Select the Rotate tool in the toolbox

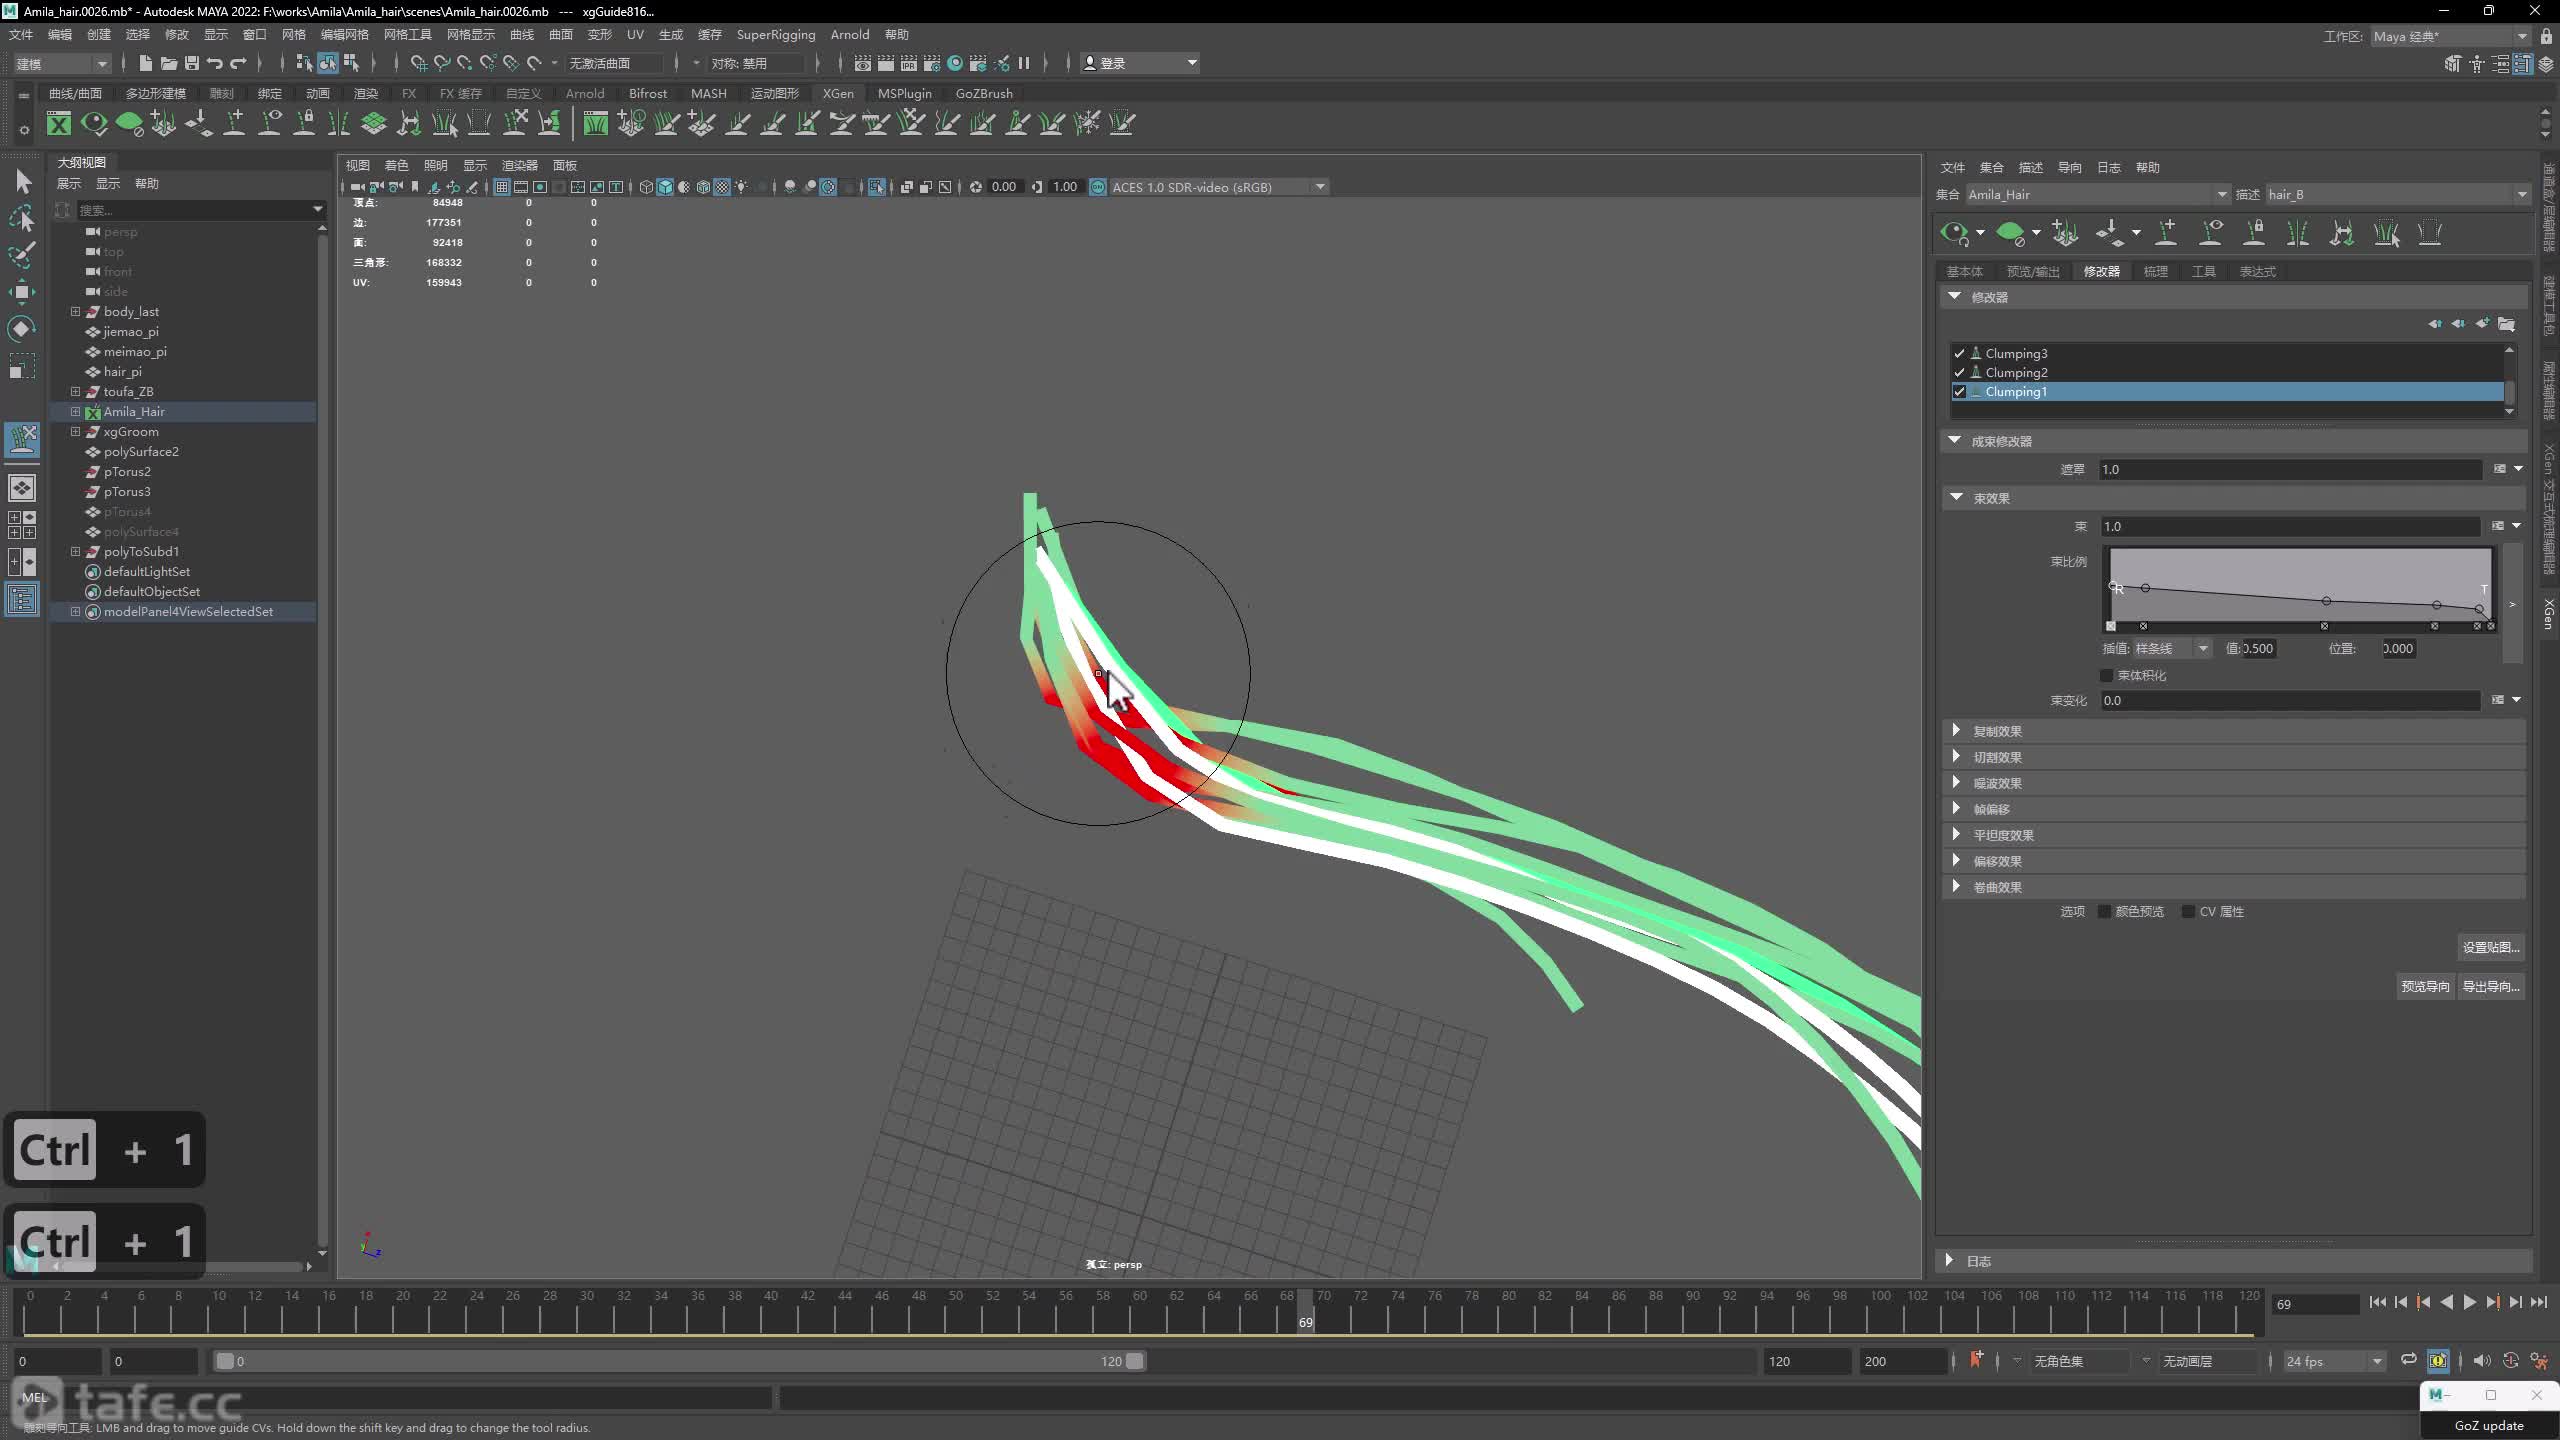(22, 329)
